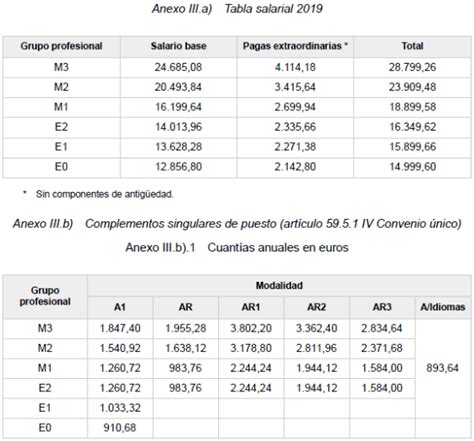Select the 'A/Idiomas' column header

(x=443, y=307)
